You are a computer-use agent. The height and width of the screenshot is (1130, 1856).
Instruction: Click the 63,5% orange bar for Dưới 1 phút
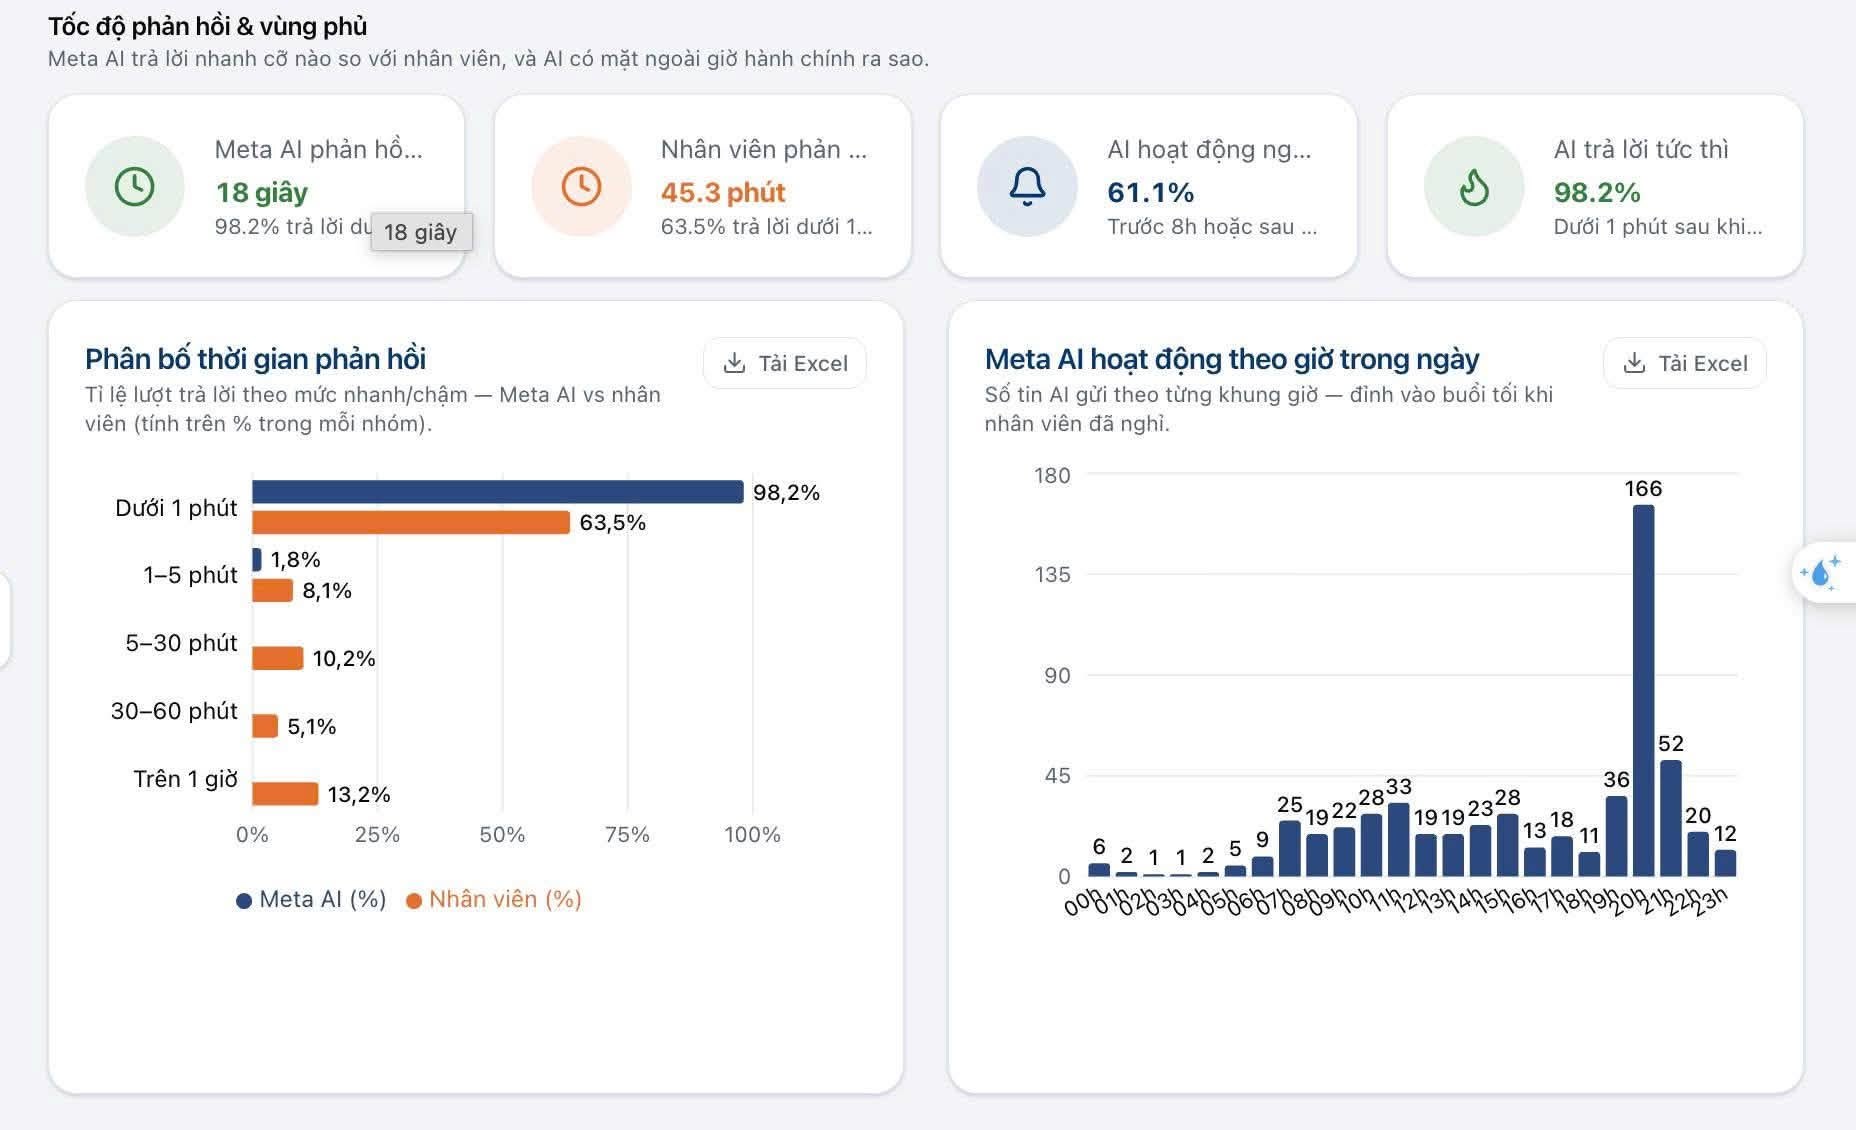coord(411,522)
